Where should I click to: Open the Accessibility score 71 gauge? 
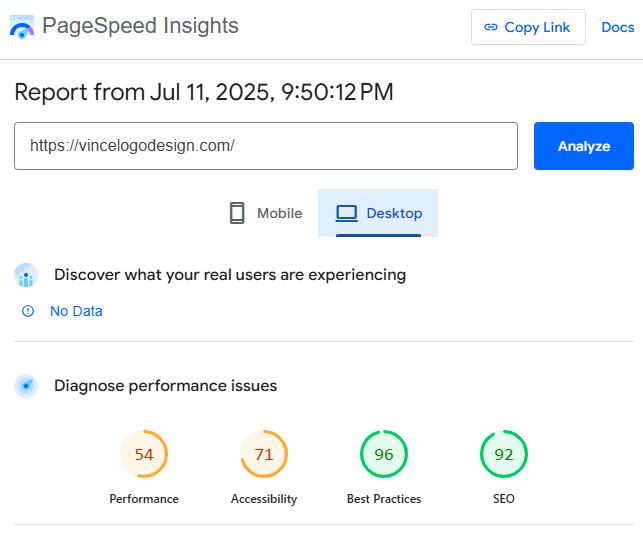click(x=264, y=454)
